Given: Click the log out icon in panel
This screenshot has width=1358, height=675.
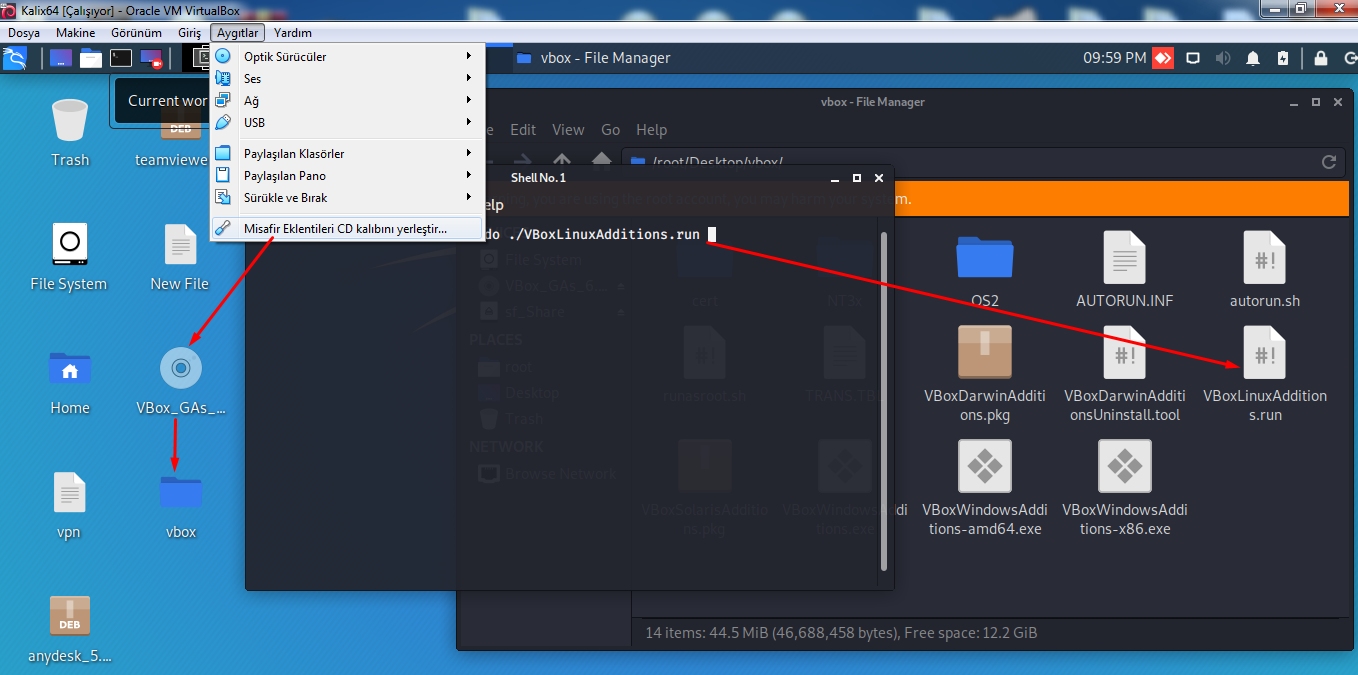Looking at the screenshot, I should coord(1349,58).
